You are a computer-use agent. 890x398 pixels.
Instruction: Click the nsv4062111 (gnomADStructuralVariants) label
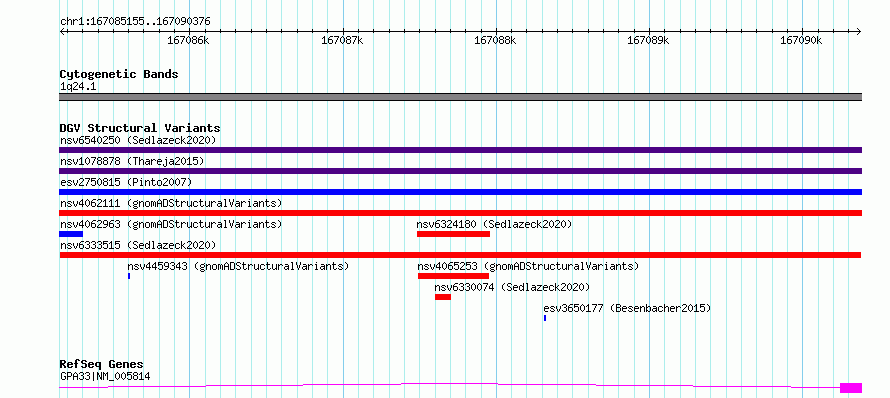(171, 203)
